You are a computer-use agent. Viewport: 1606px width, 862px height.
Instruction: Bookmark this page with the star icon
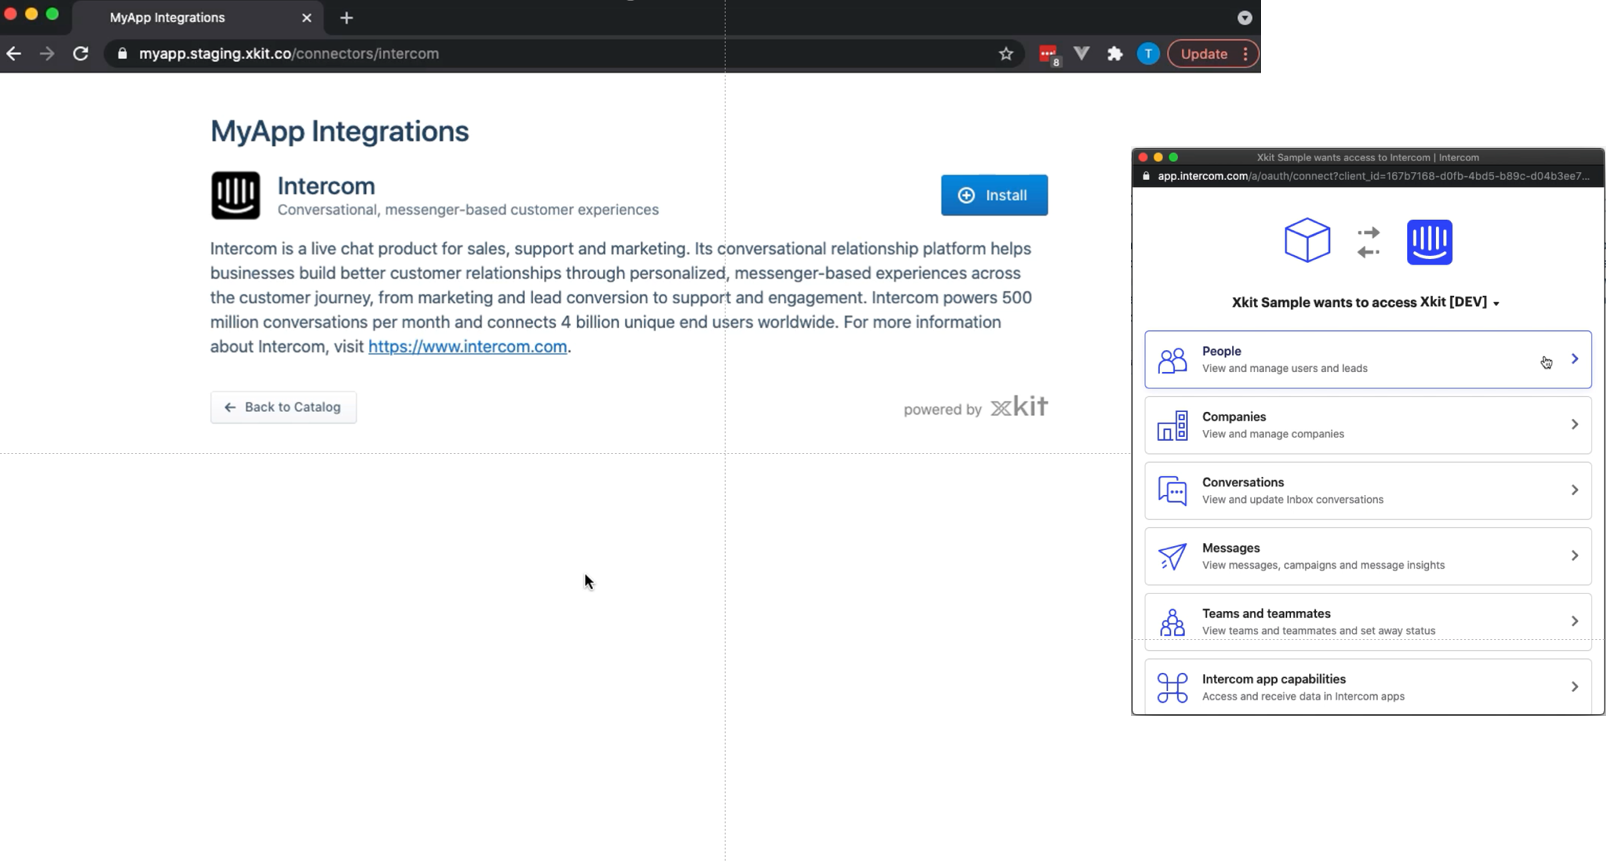tap(1006, 54)
